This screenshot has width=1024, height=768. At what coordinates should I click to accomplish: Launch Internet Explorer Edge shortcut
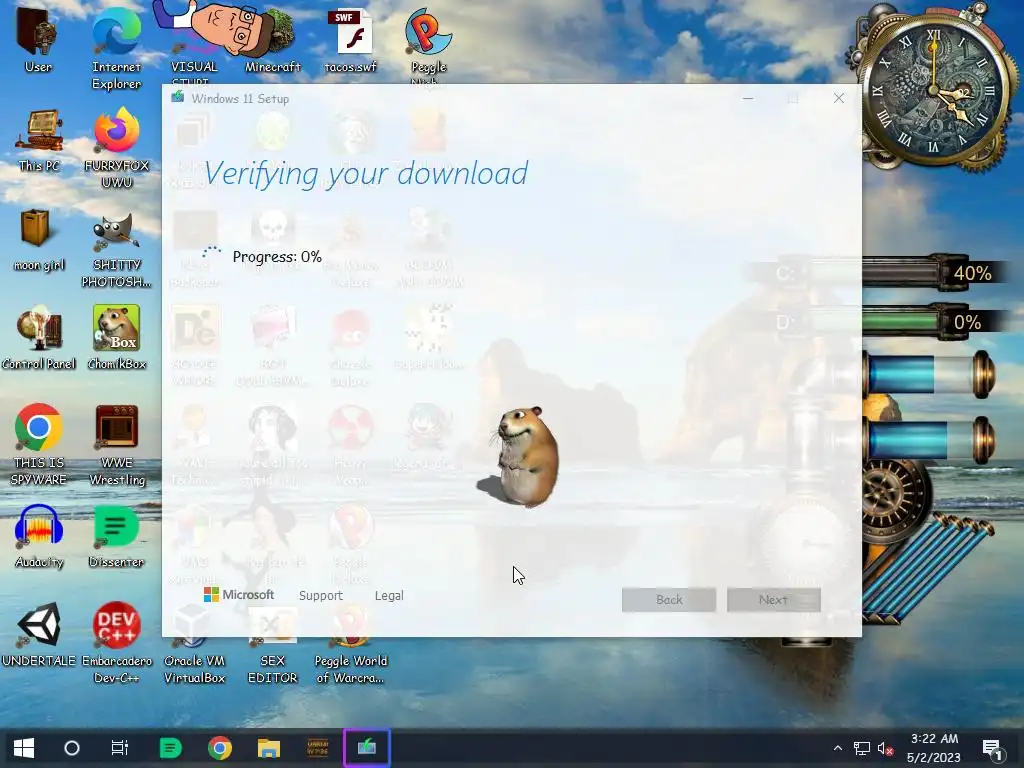pos(116,47)
